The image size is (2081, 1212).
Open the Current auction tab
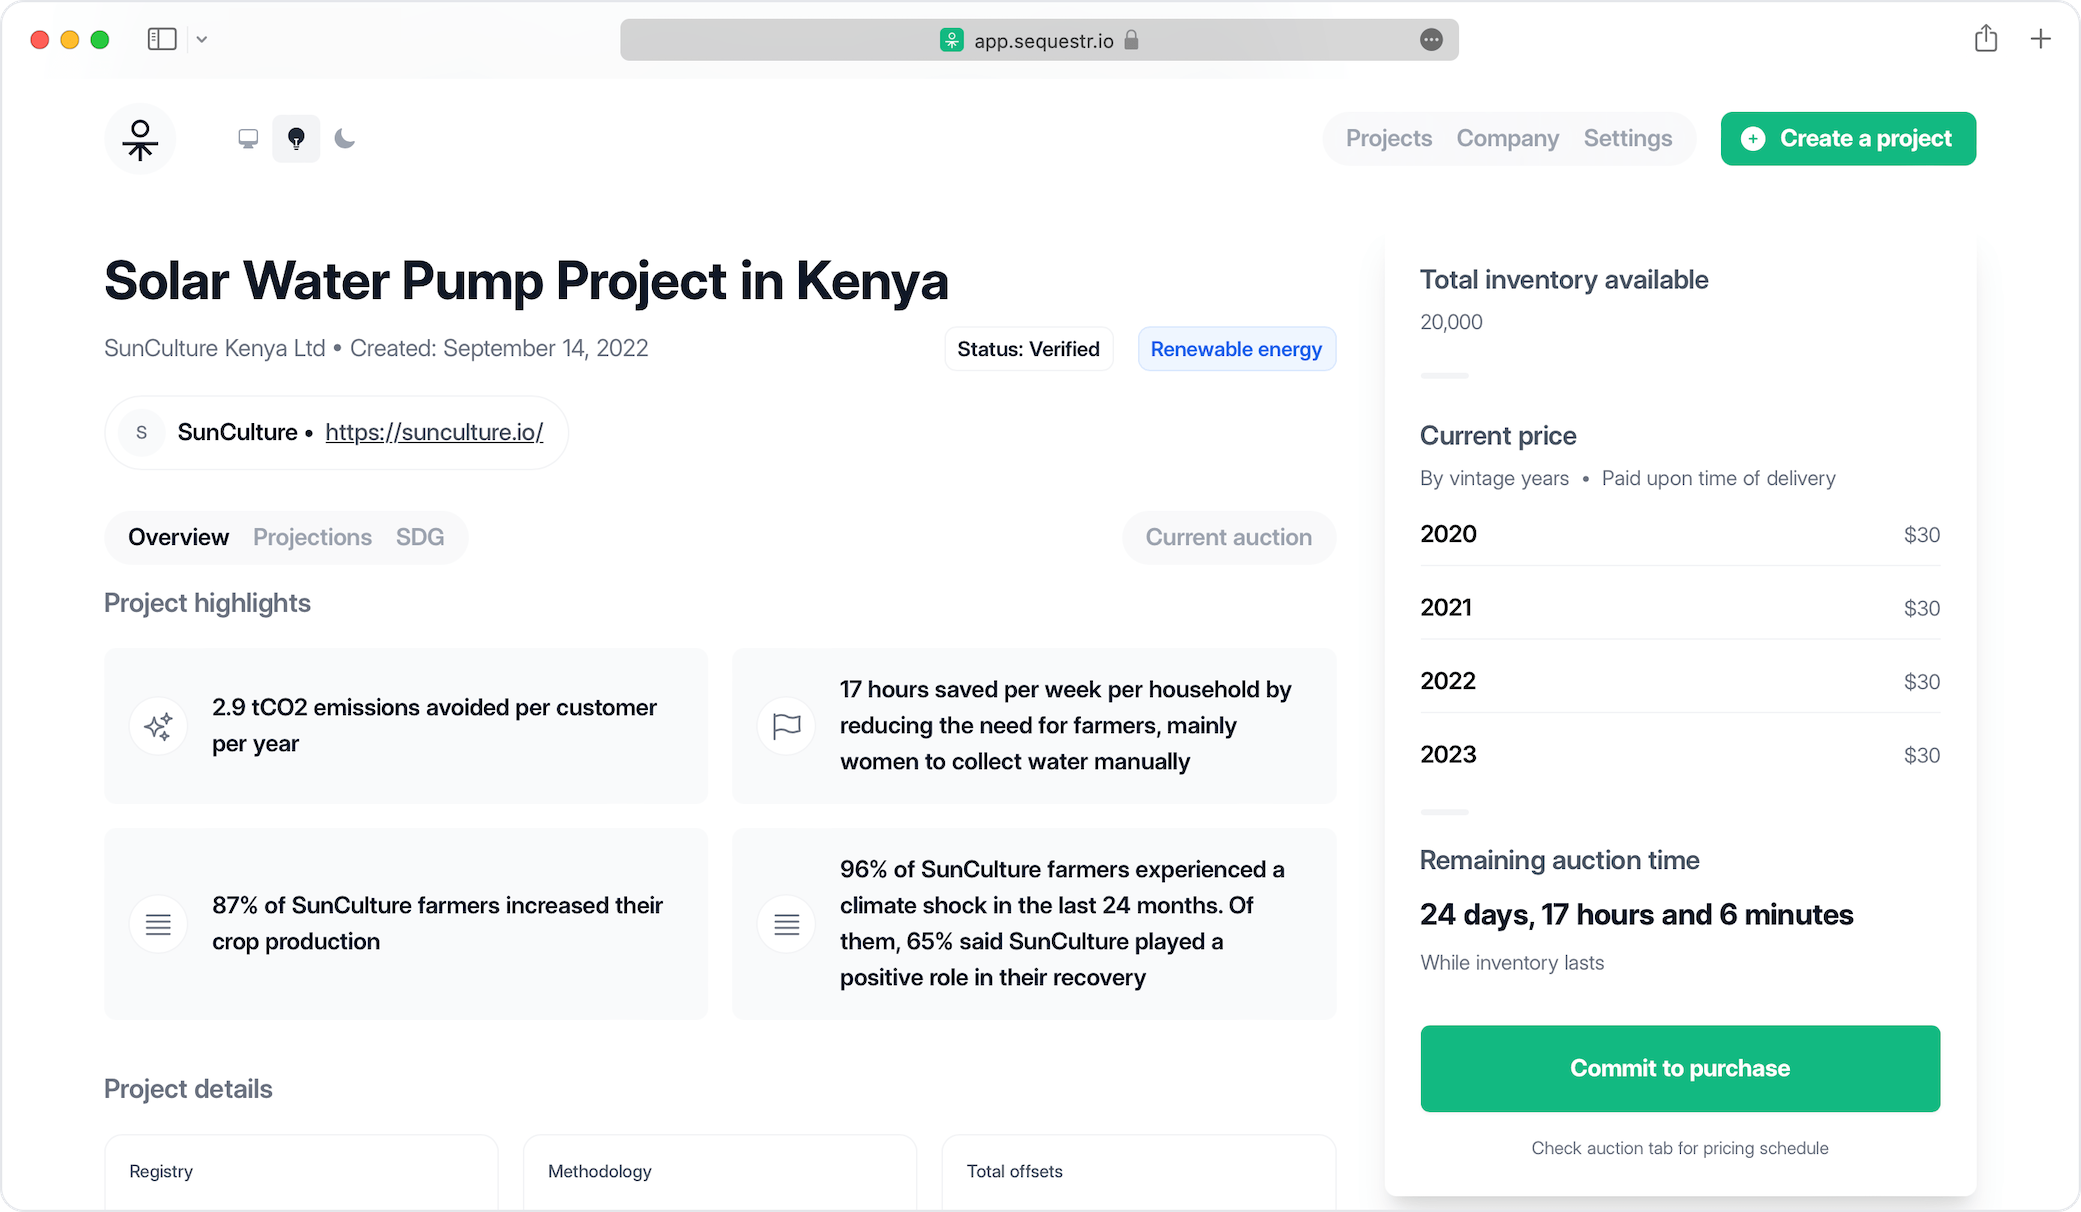[x=1228, y=537]
